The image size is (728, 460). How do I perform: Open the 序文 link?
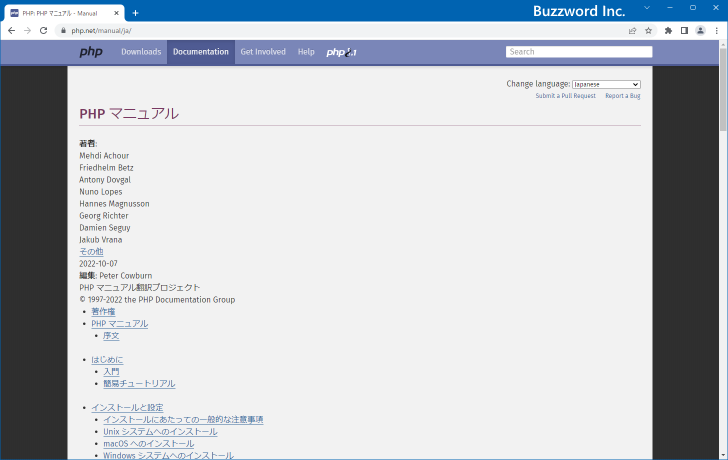[111, 336]
